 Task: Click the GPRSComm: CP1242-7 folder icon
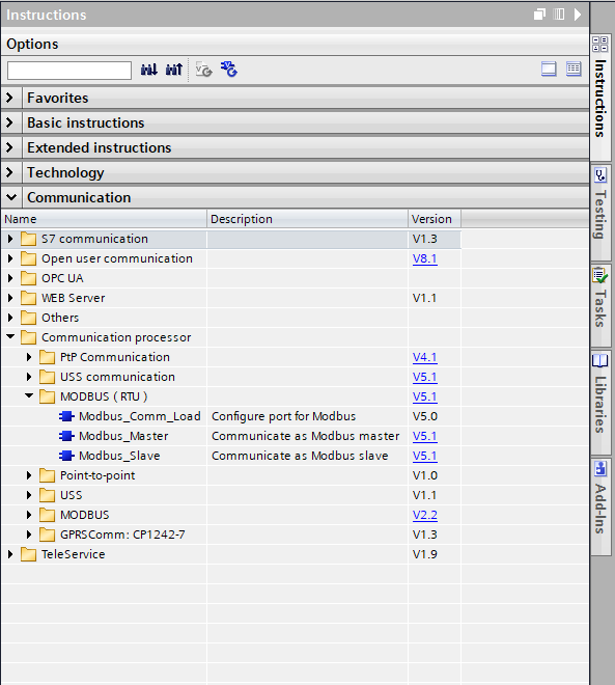[47, 535]
